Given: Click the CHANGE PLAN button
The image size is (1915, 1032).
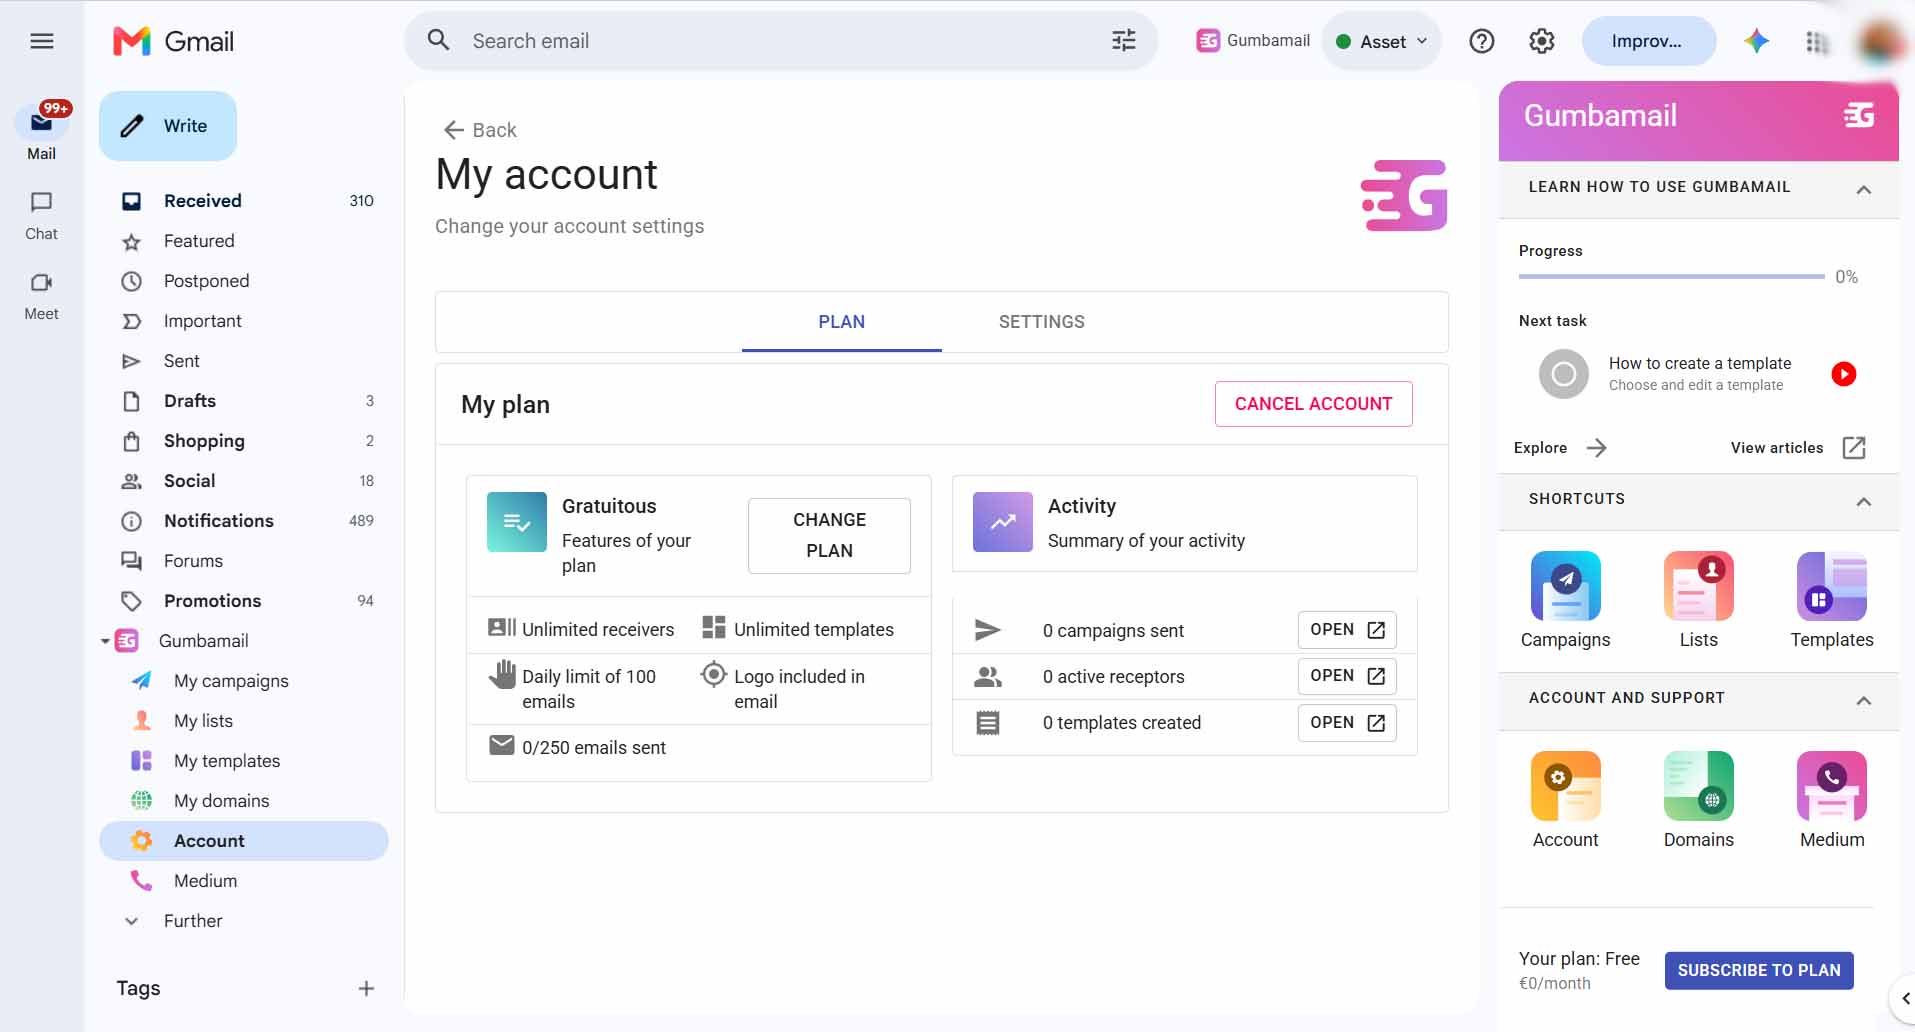Looking at the screenshot, I should point(829,536).
